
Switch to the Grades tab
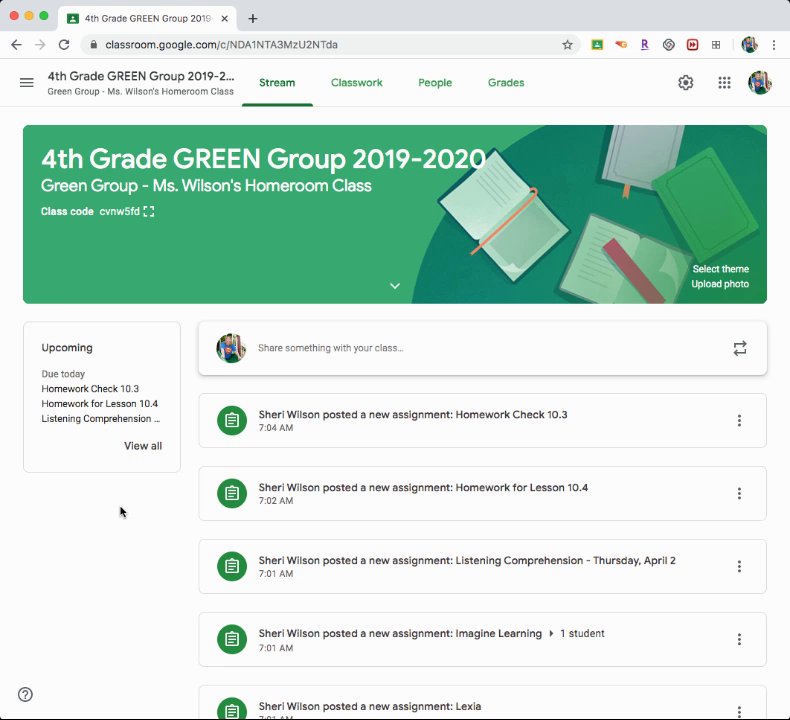(506, 83)
